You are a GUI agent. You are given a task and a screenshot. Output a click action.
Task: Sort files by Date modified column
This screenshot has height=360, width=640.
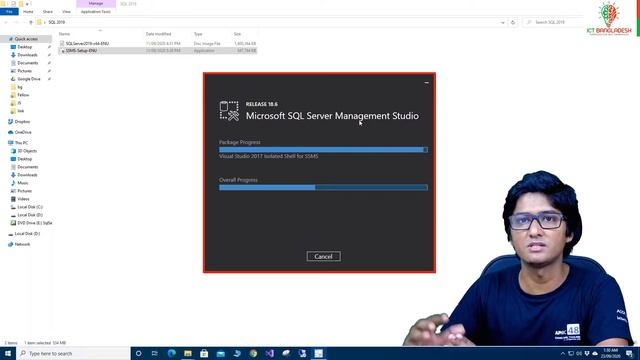[x=158, y=34]
